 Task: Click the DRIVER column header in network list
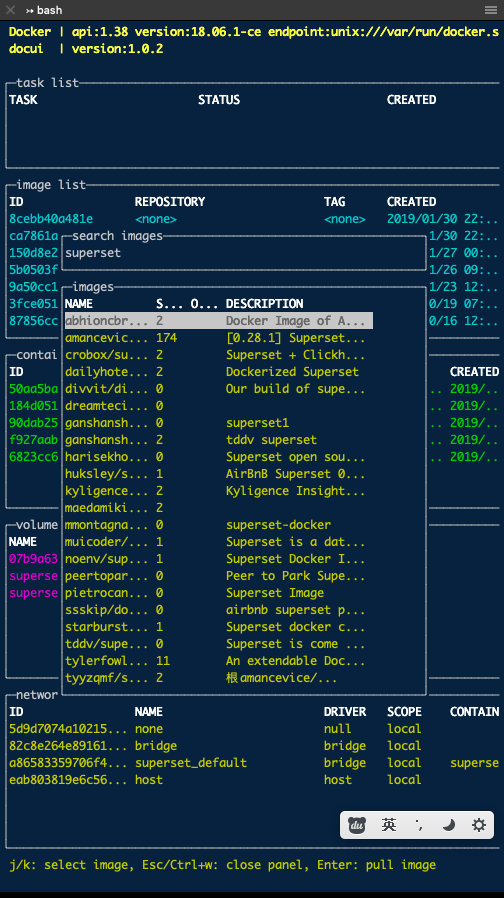coord(345,711)
